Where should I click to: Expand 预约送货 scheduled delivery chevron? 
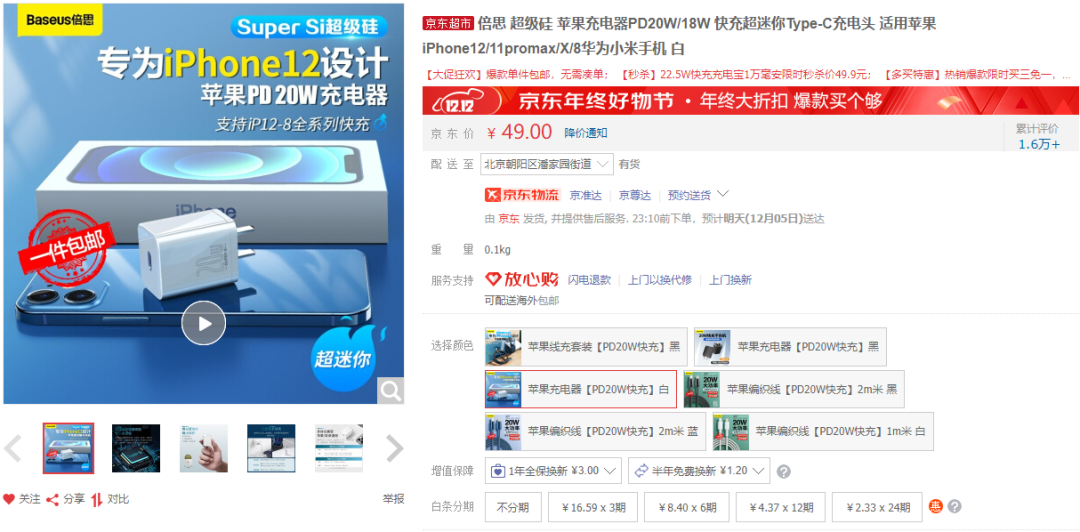723,194
